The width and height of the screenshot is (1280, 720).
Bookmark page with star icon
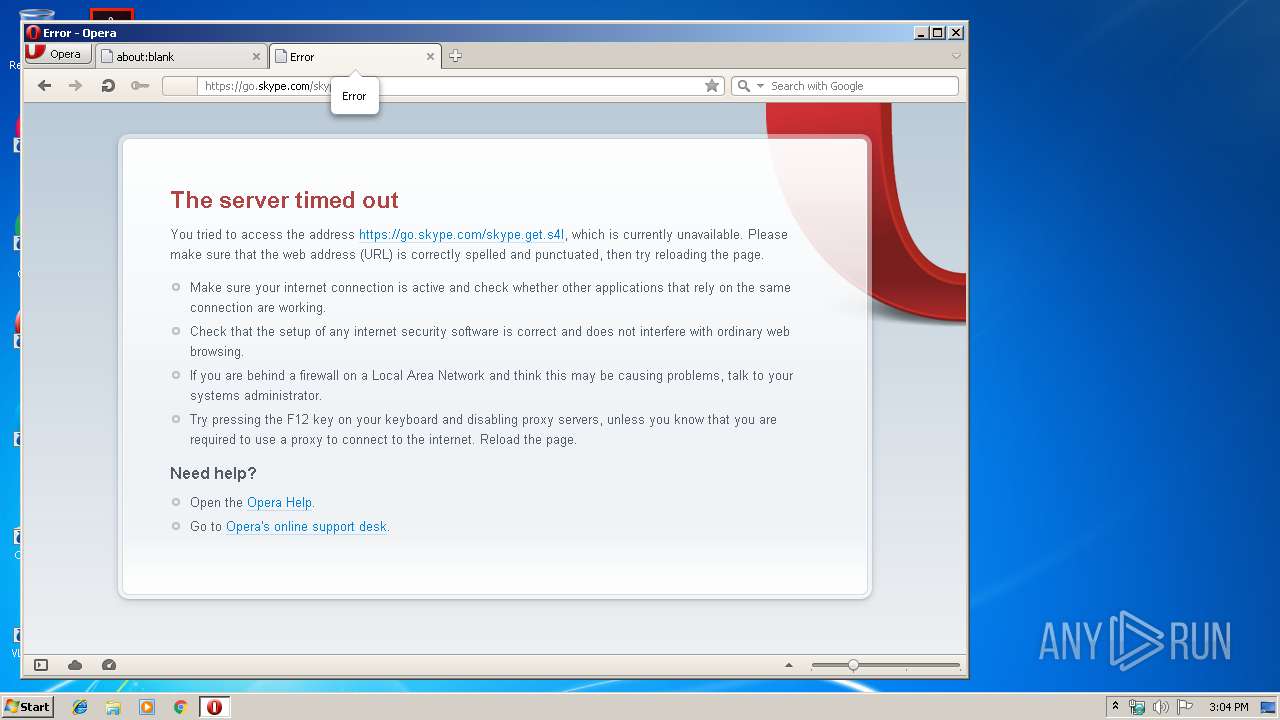712,86
